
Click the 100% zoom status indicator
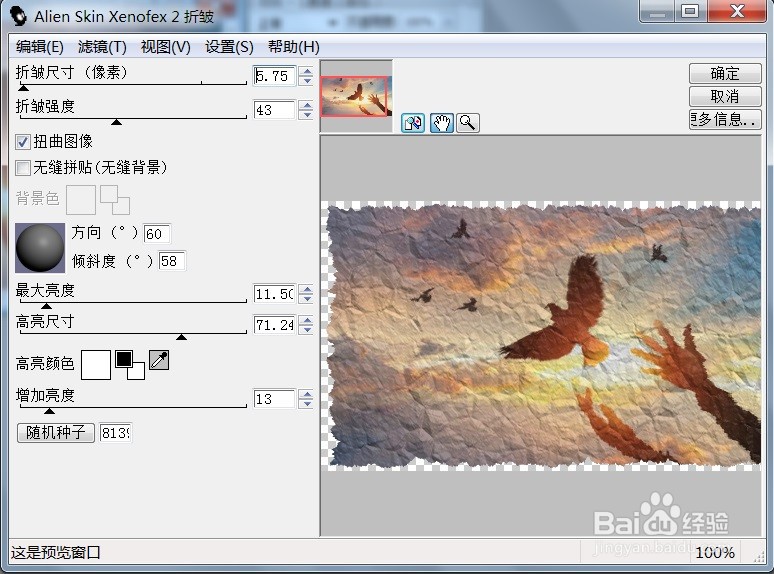pyautogui.click(x=715, y=552)
